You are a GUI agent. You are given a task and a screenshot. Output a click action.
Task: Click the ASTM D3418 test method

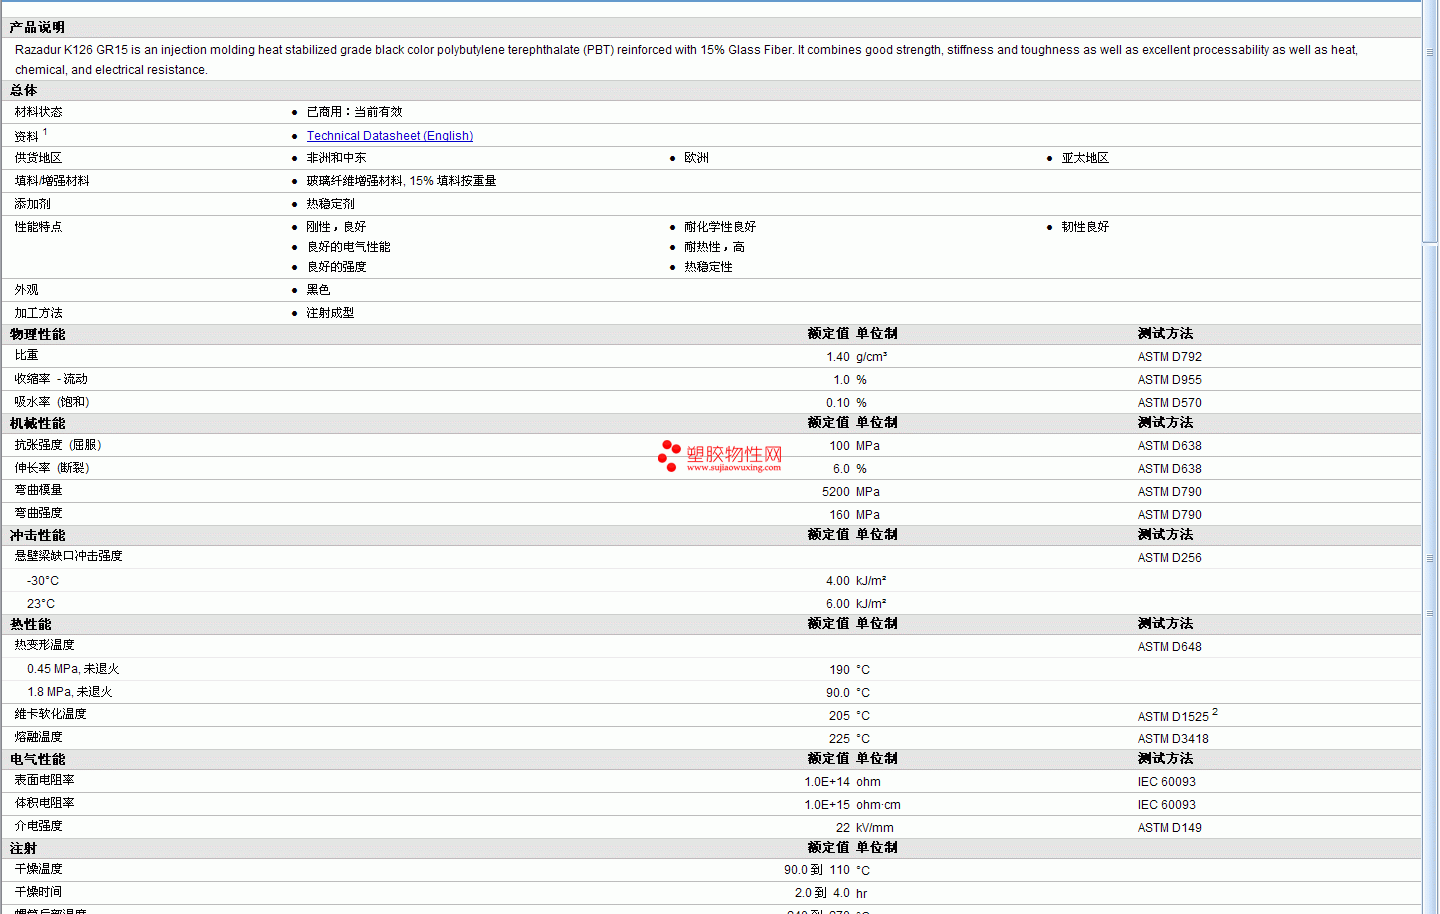pos(1174,739)
